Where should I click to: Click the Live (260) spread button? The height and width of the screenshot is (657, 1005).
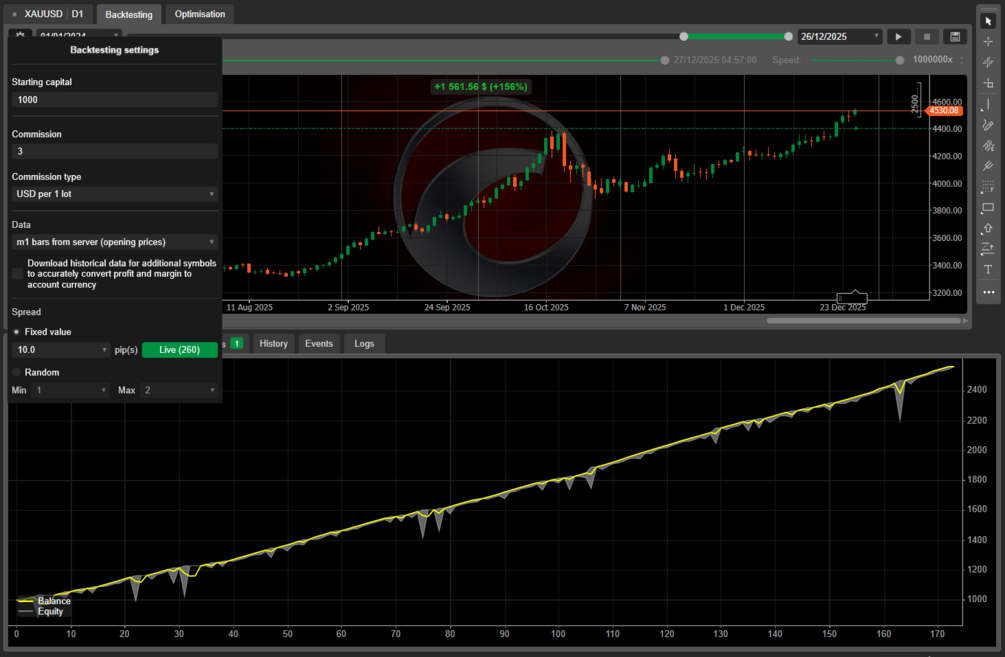(179, 349)
